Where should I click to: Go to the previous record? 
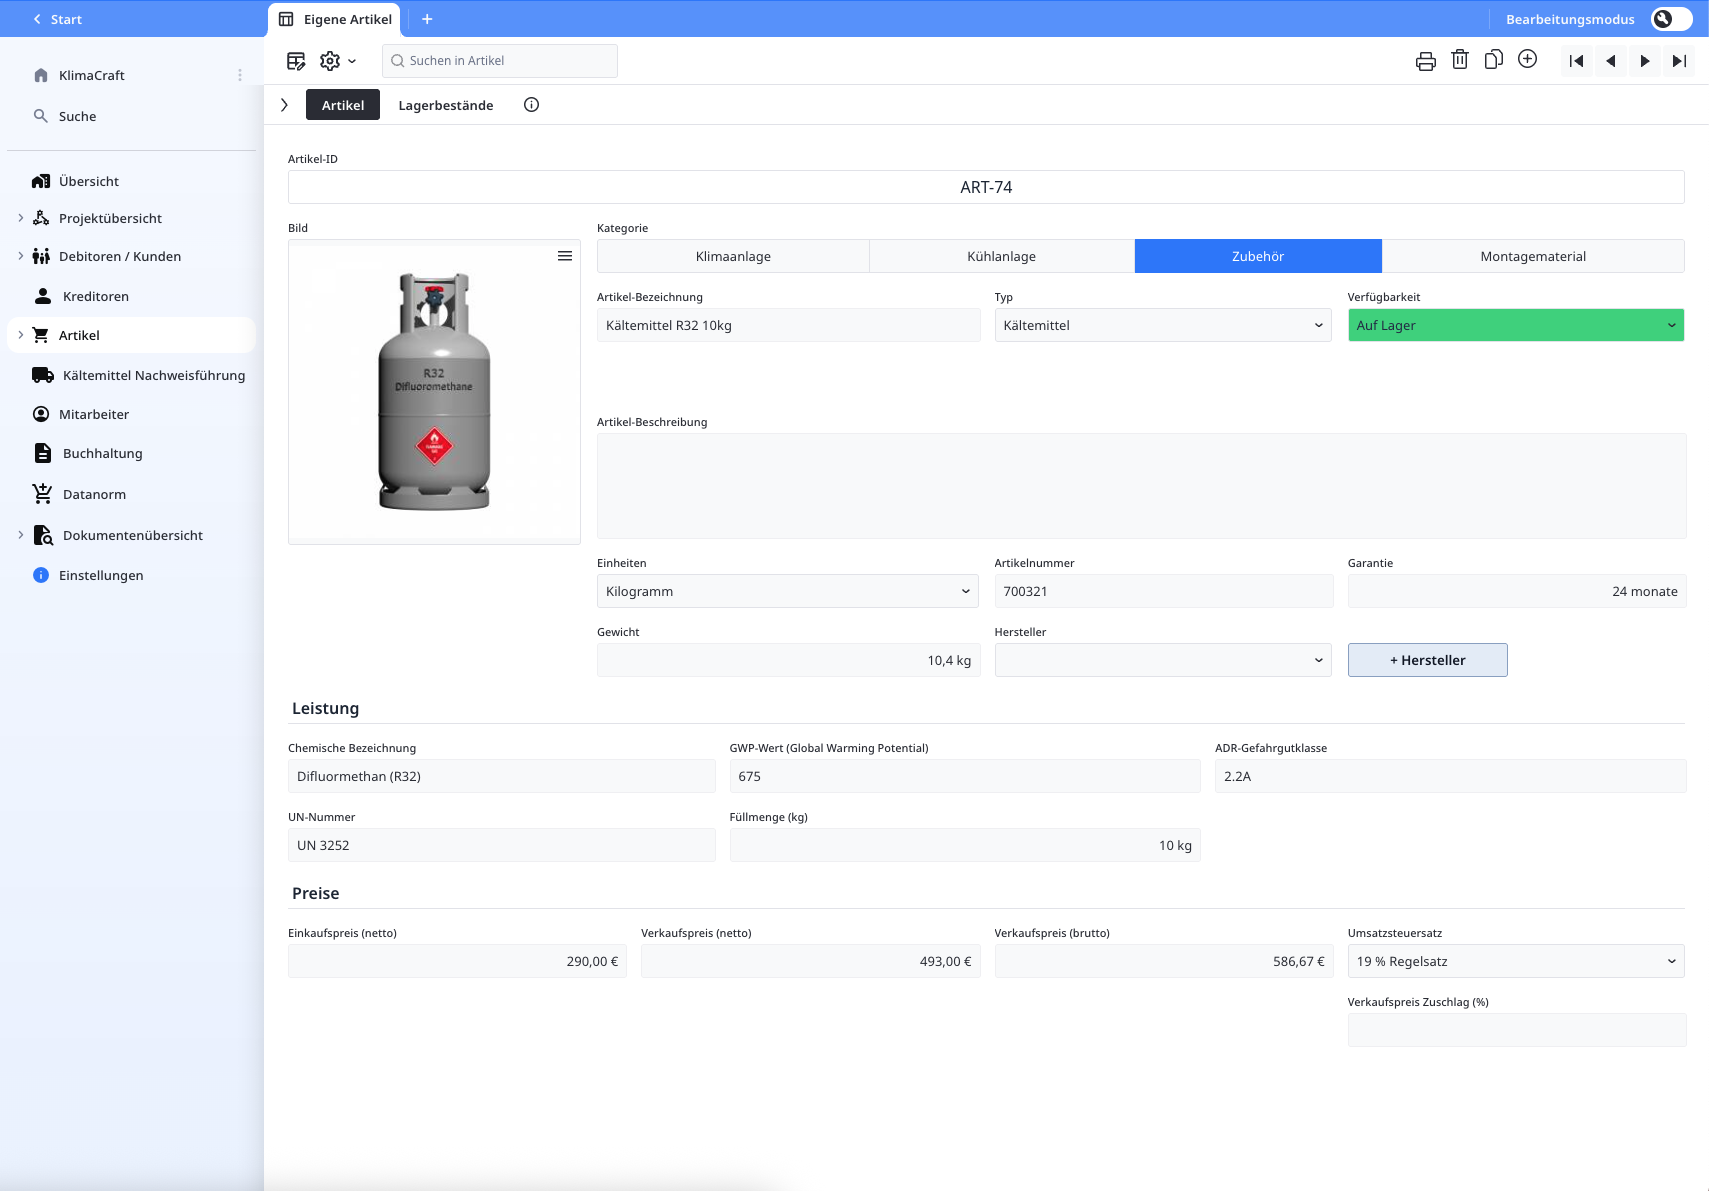point(1610,61)
